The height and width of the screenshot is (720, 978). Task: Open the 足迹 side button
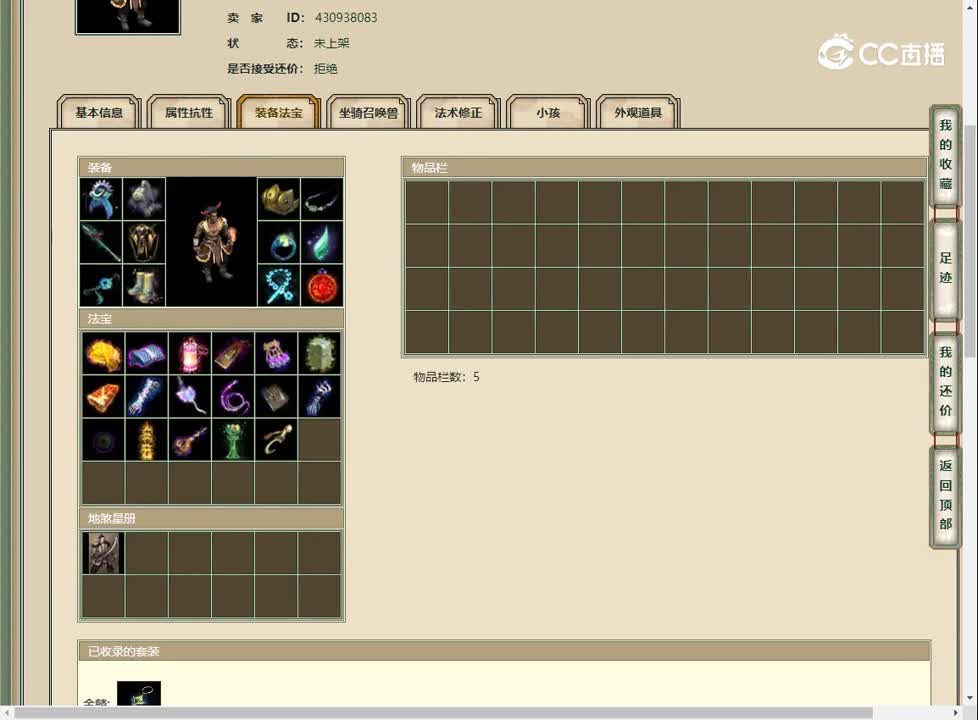pos(946,268)
